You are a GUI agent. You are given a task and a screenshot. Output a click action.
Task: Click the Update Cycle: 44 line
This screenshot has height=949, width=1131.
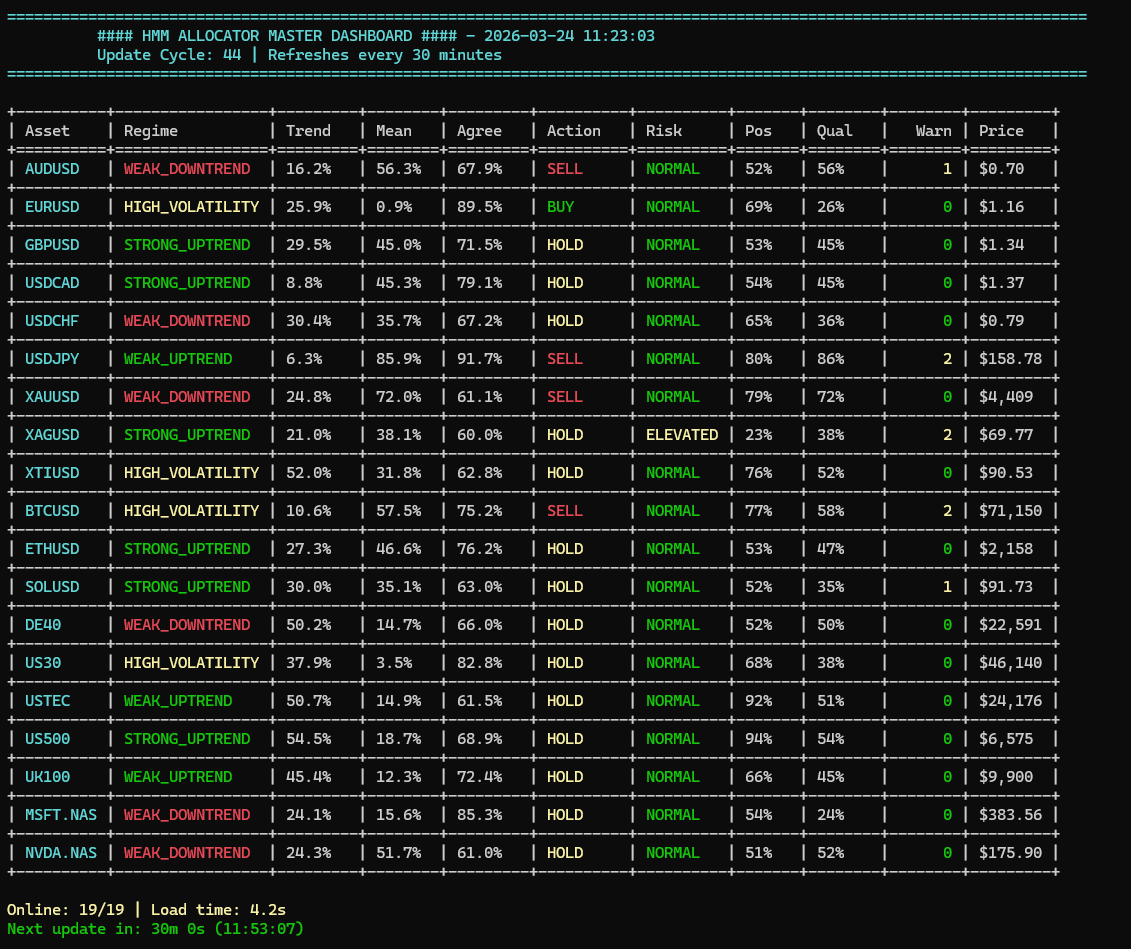click(x=169, y=55)
